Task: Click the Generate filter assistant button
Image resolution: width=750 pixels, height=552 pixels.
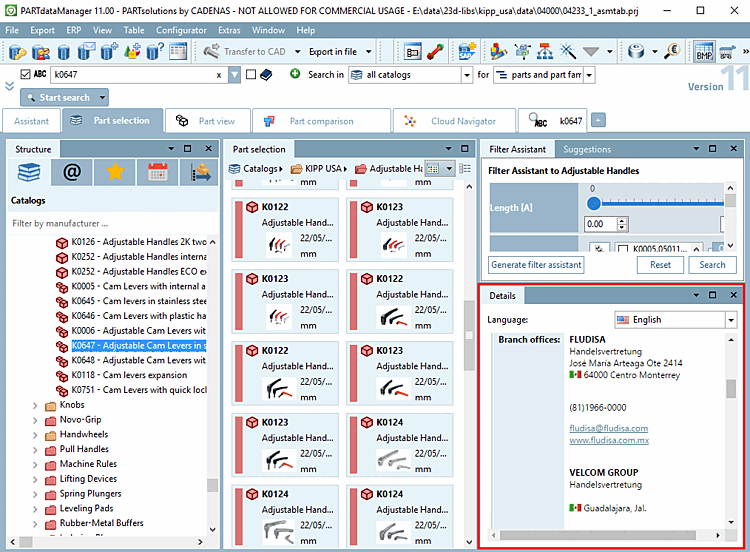Action: click(536, 265)
